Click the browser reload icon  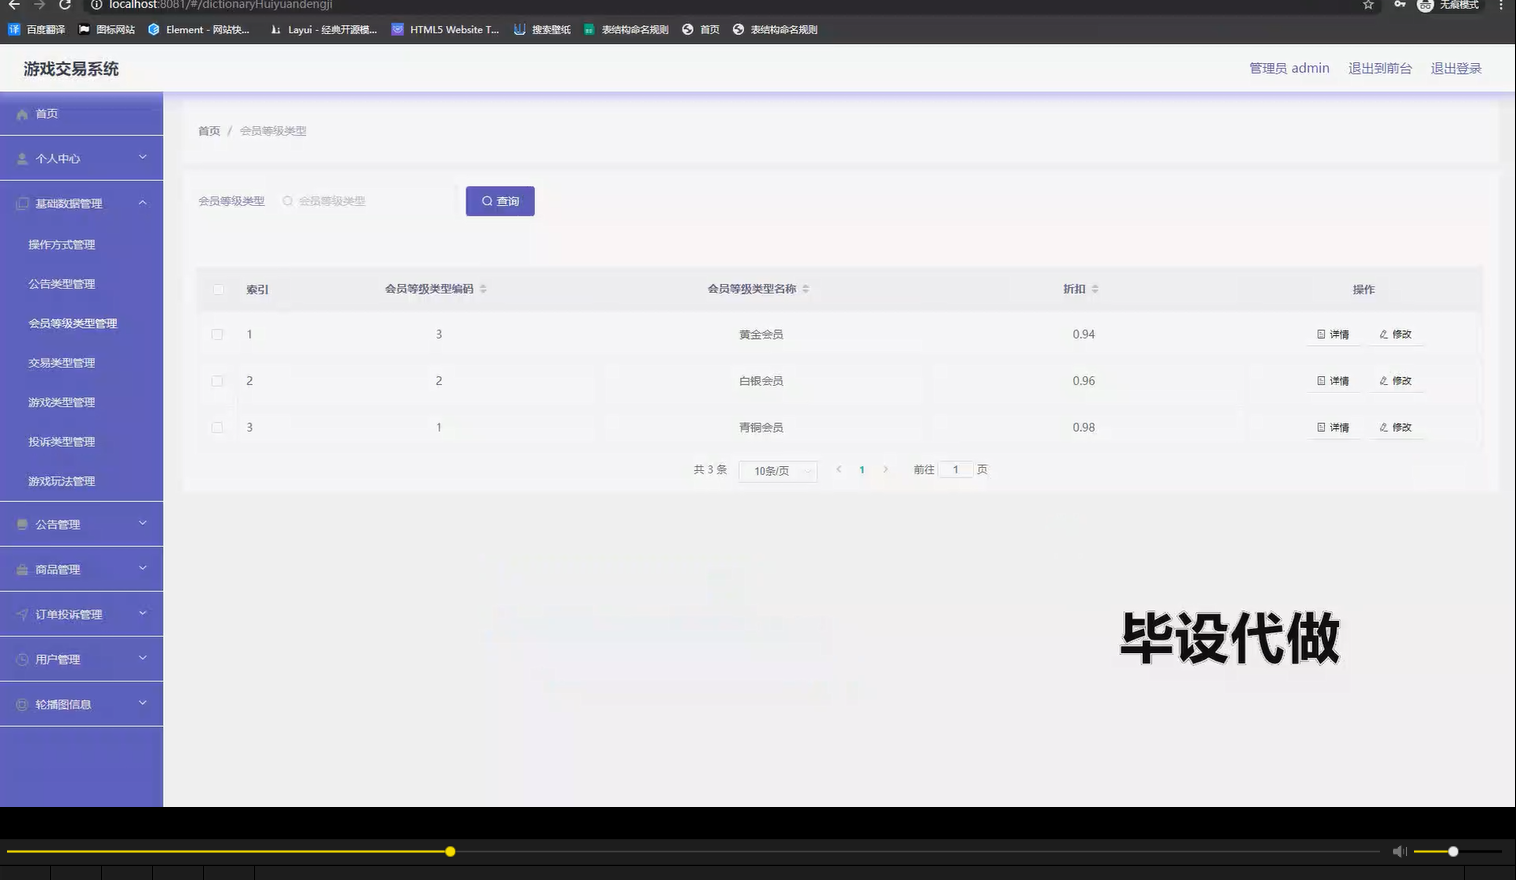(65, 5)
